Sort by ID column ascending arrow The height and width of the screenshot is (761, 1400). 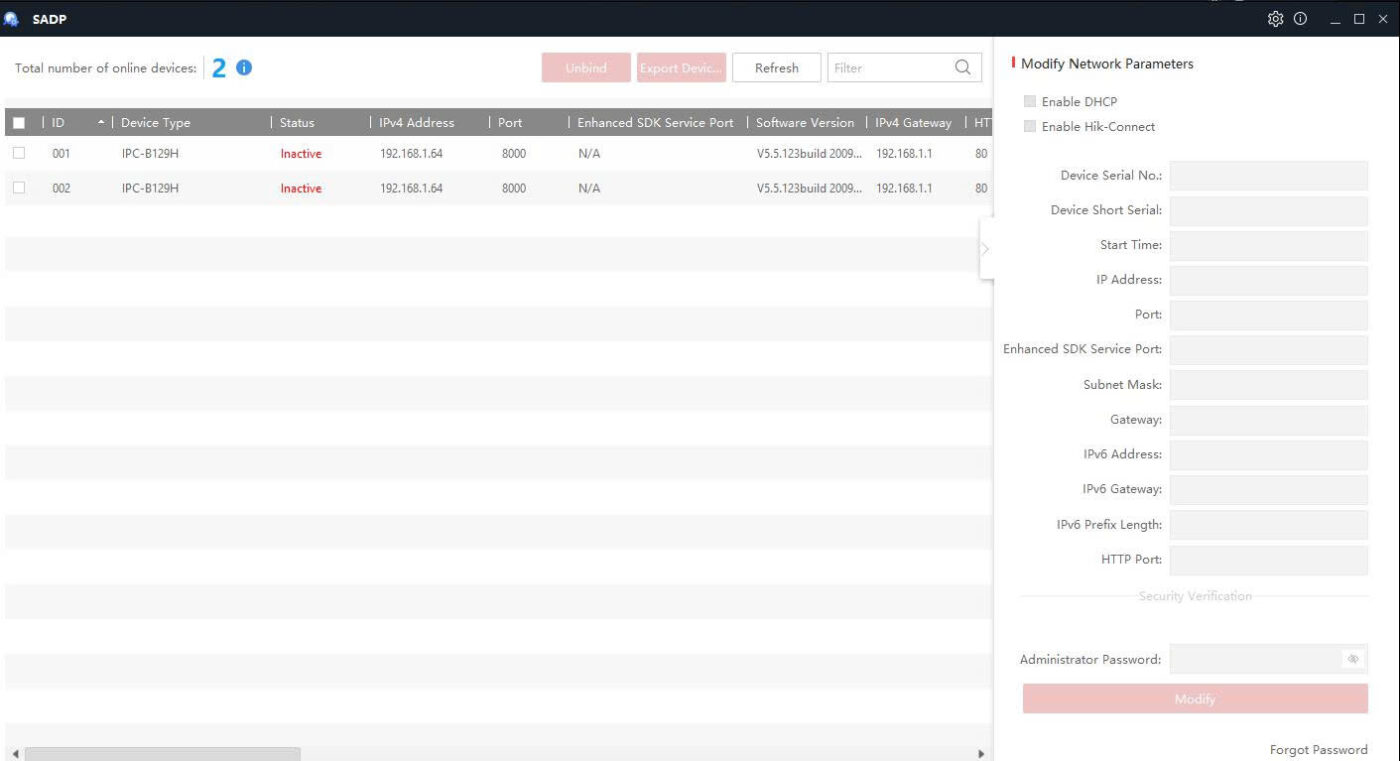click(x=99, y=123)
